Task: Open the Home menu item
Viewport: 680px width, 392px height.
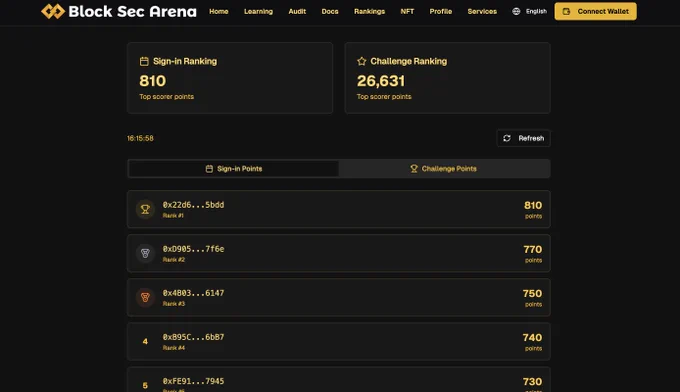Action: pyautogui.click(x=219, y=11)
